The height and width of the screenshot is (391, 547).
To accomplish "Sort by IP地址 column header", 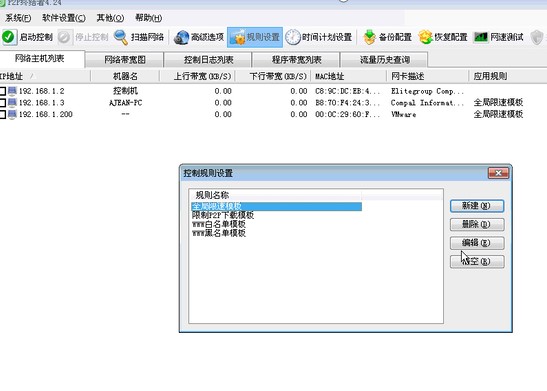I will click(45, 76).
